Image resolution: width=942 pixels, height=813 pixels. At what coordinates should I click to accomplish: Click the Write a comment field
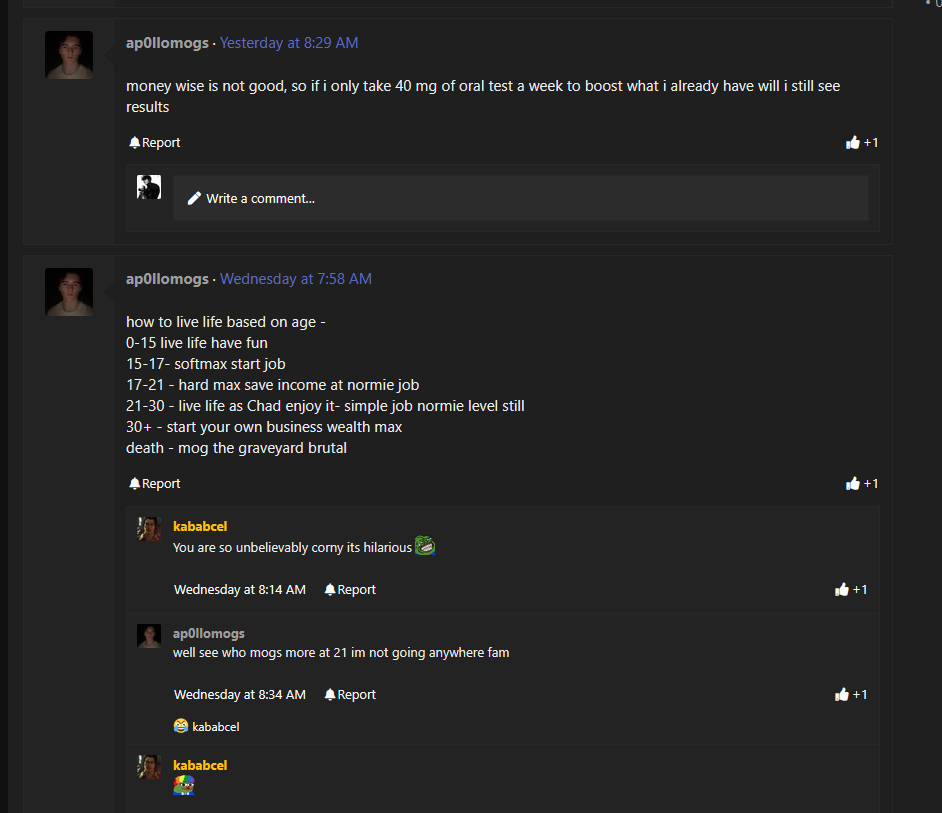pos(520,198)
